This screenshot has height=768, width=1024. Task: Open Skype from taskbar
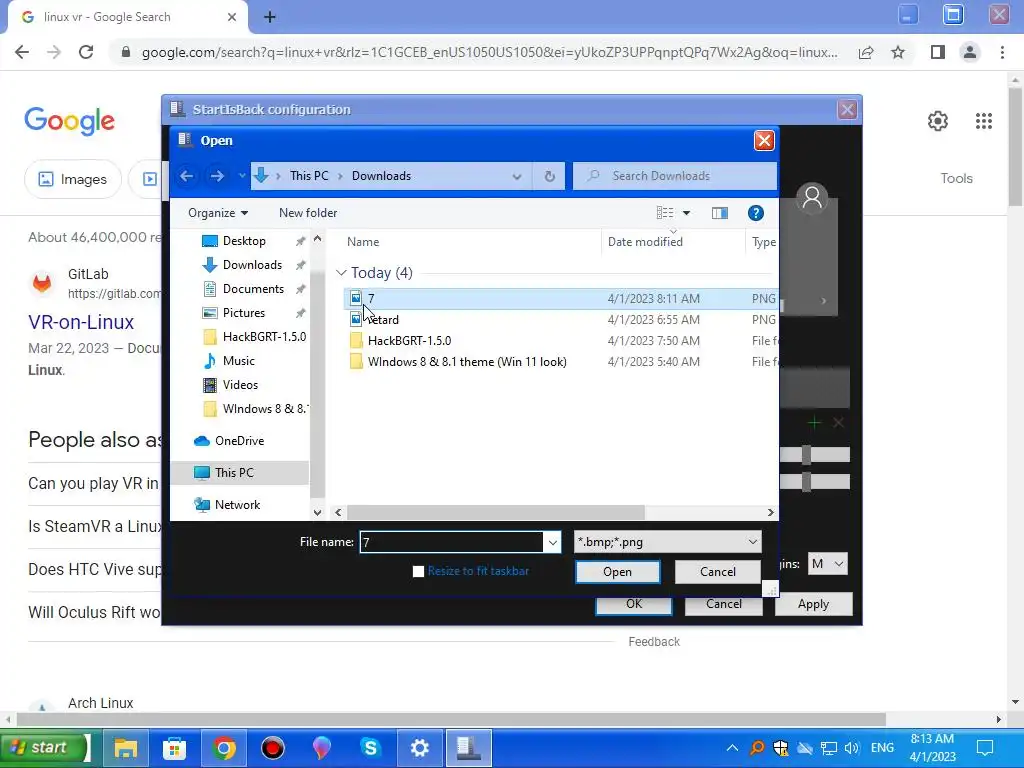click(370, 748)
